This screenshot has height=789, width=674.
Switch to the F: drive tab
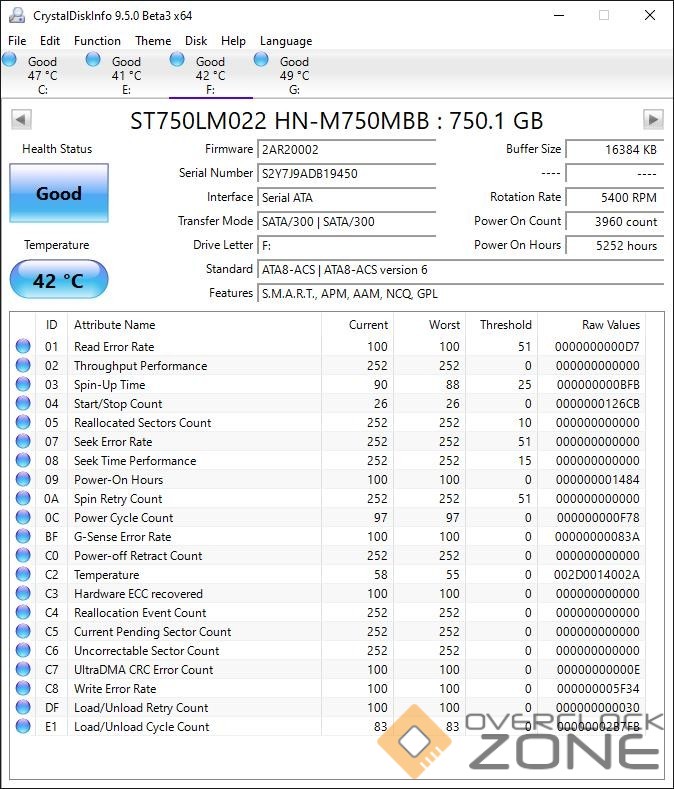210,75
